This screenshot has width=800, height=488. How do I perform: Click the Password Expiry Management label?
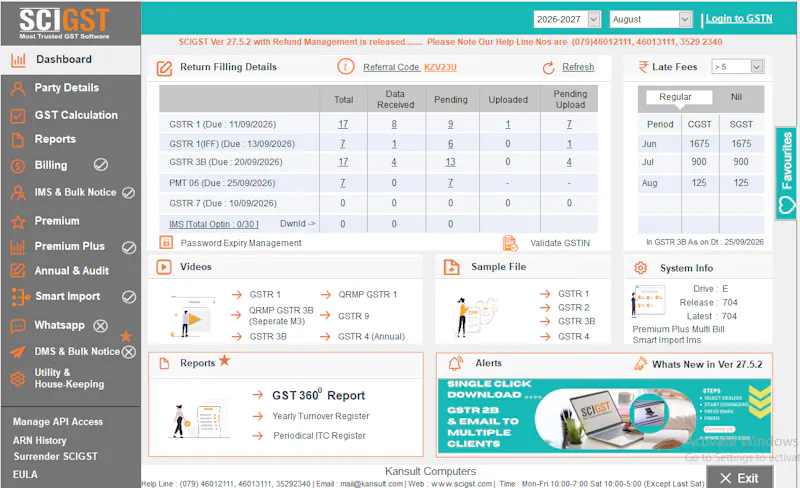coord(241,243)
